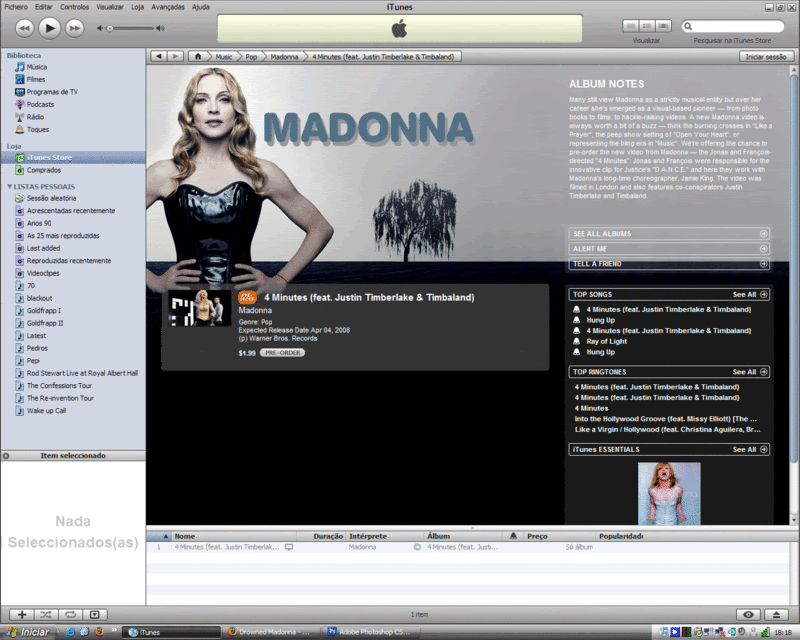Screen dimensions: 800x640
Task: Toggle repeat playback
Action: (x=70, y=614)
